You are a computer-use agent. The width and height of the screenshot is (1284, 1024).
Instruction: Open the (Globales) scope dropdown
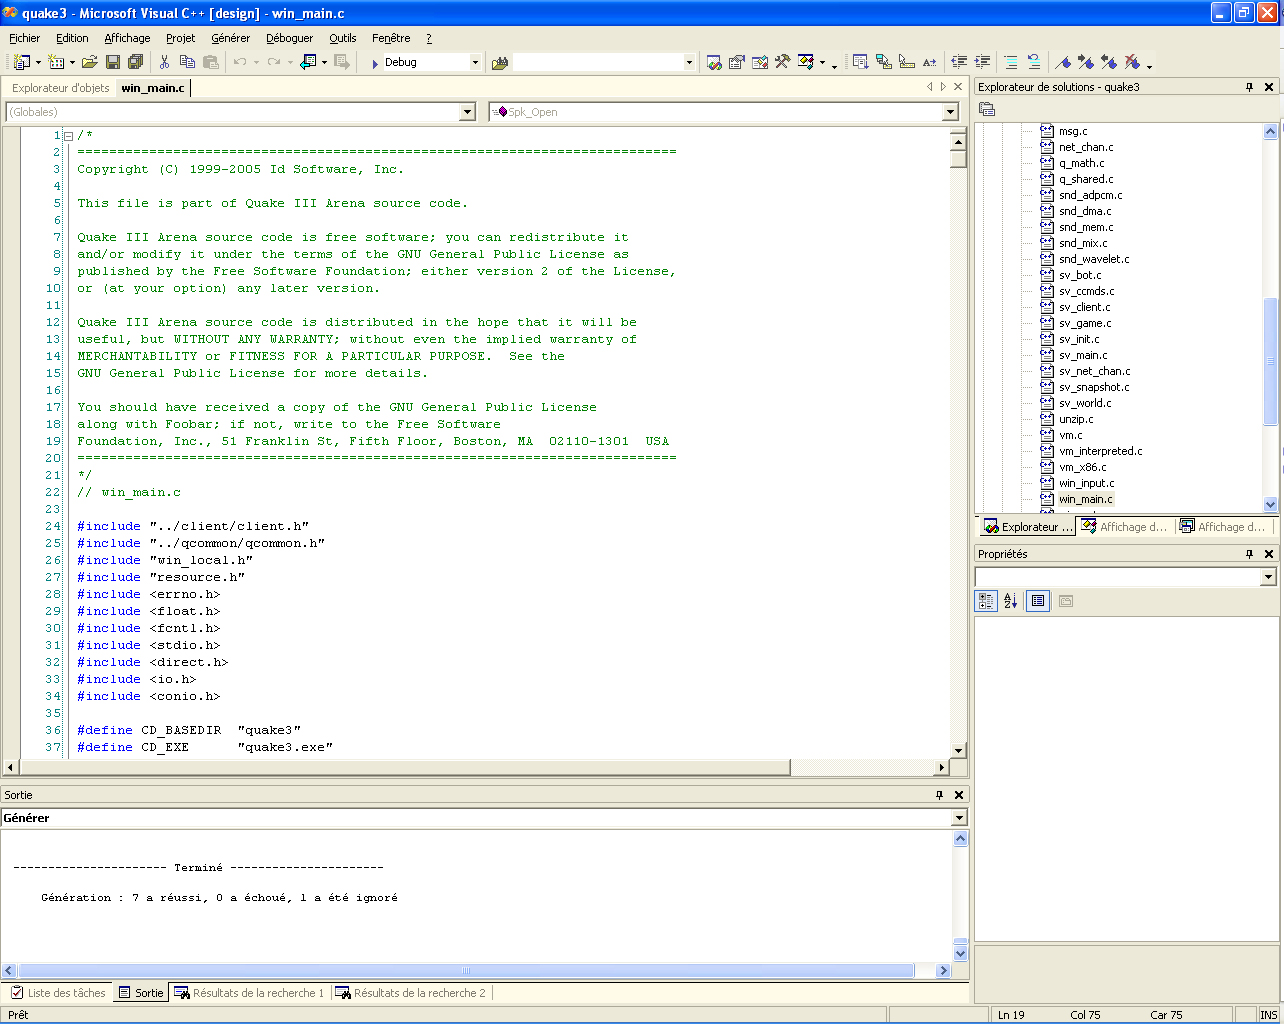click(x=467, y=112)
